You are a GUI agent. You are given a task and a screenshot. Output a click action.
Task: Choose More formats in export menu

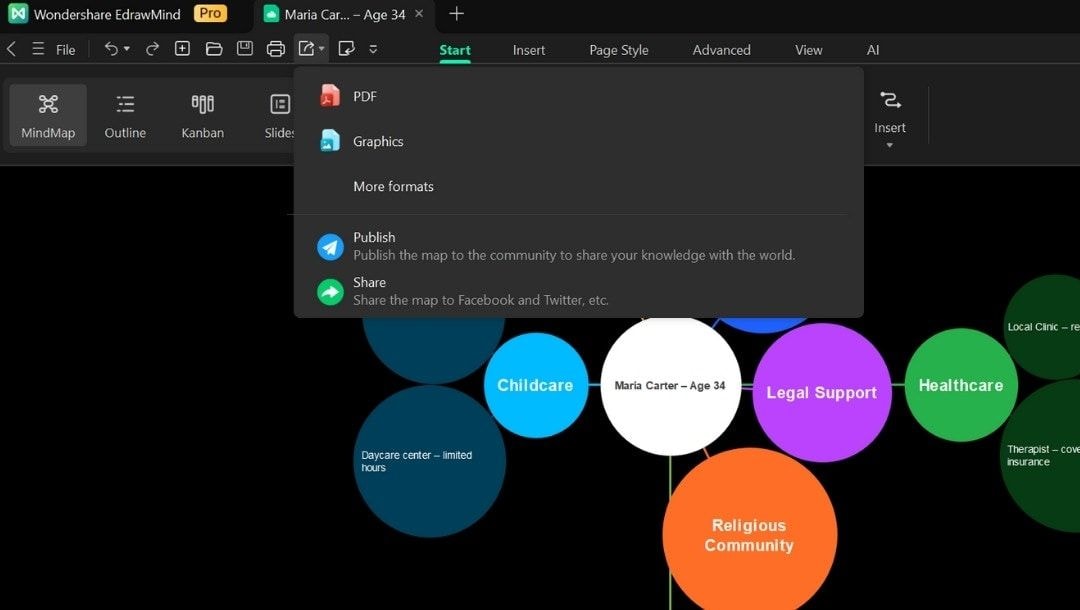coord(579,187)
